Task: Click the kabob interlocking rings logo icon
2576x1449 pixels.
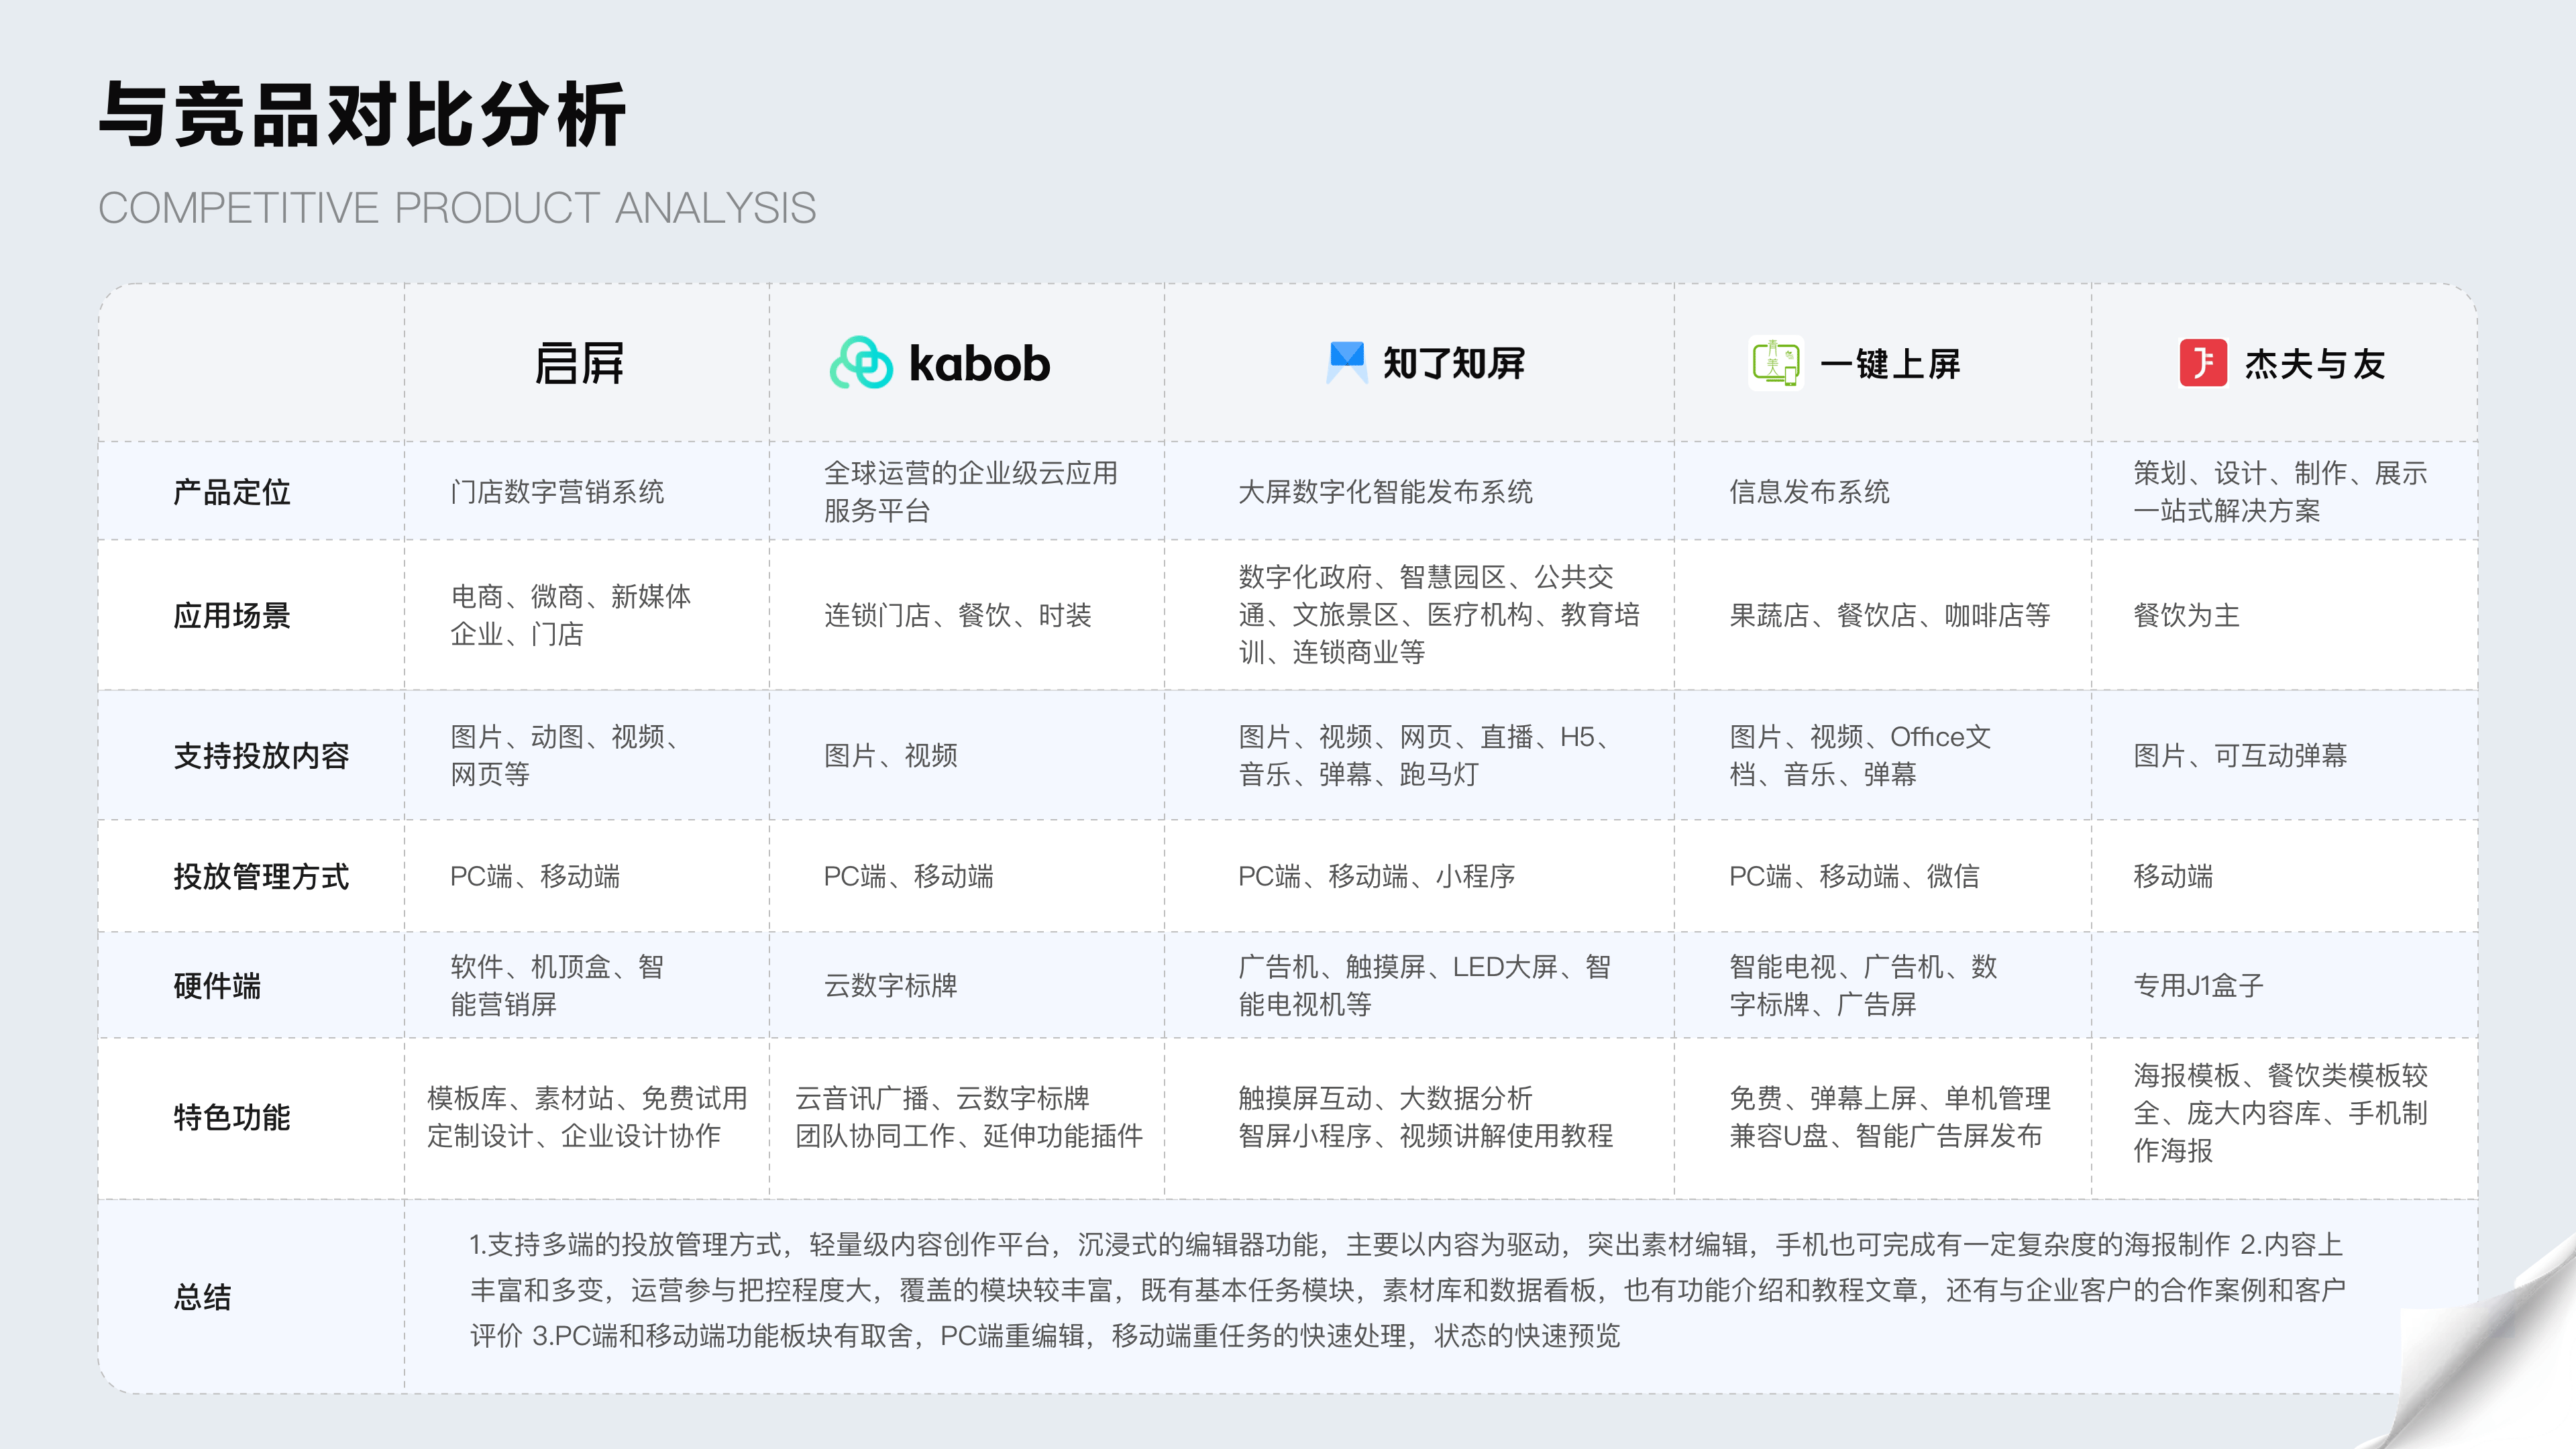Action: click(861, 362)
